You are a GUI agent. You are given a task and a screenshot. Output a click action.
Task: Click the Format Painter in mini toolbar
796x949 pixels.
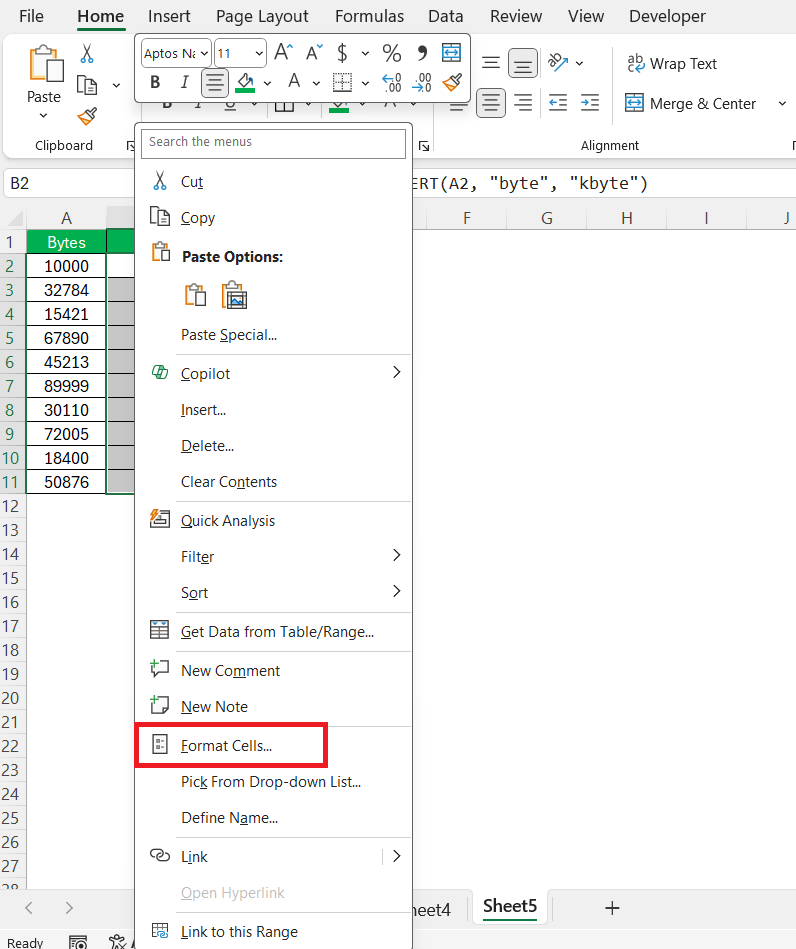pyautogui.click(x=452, y=82)
